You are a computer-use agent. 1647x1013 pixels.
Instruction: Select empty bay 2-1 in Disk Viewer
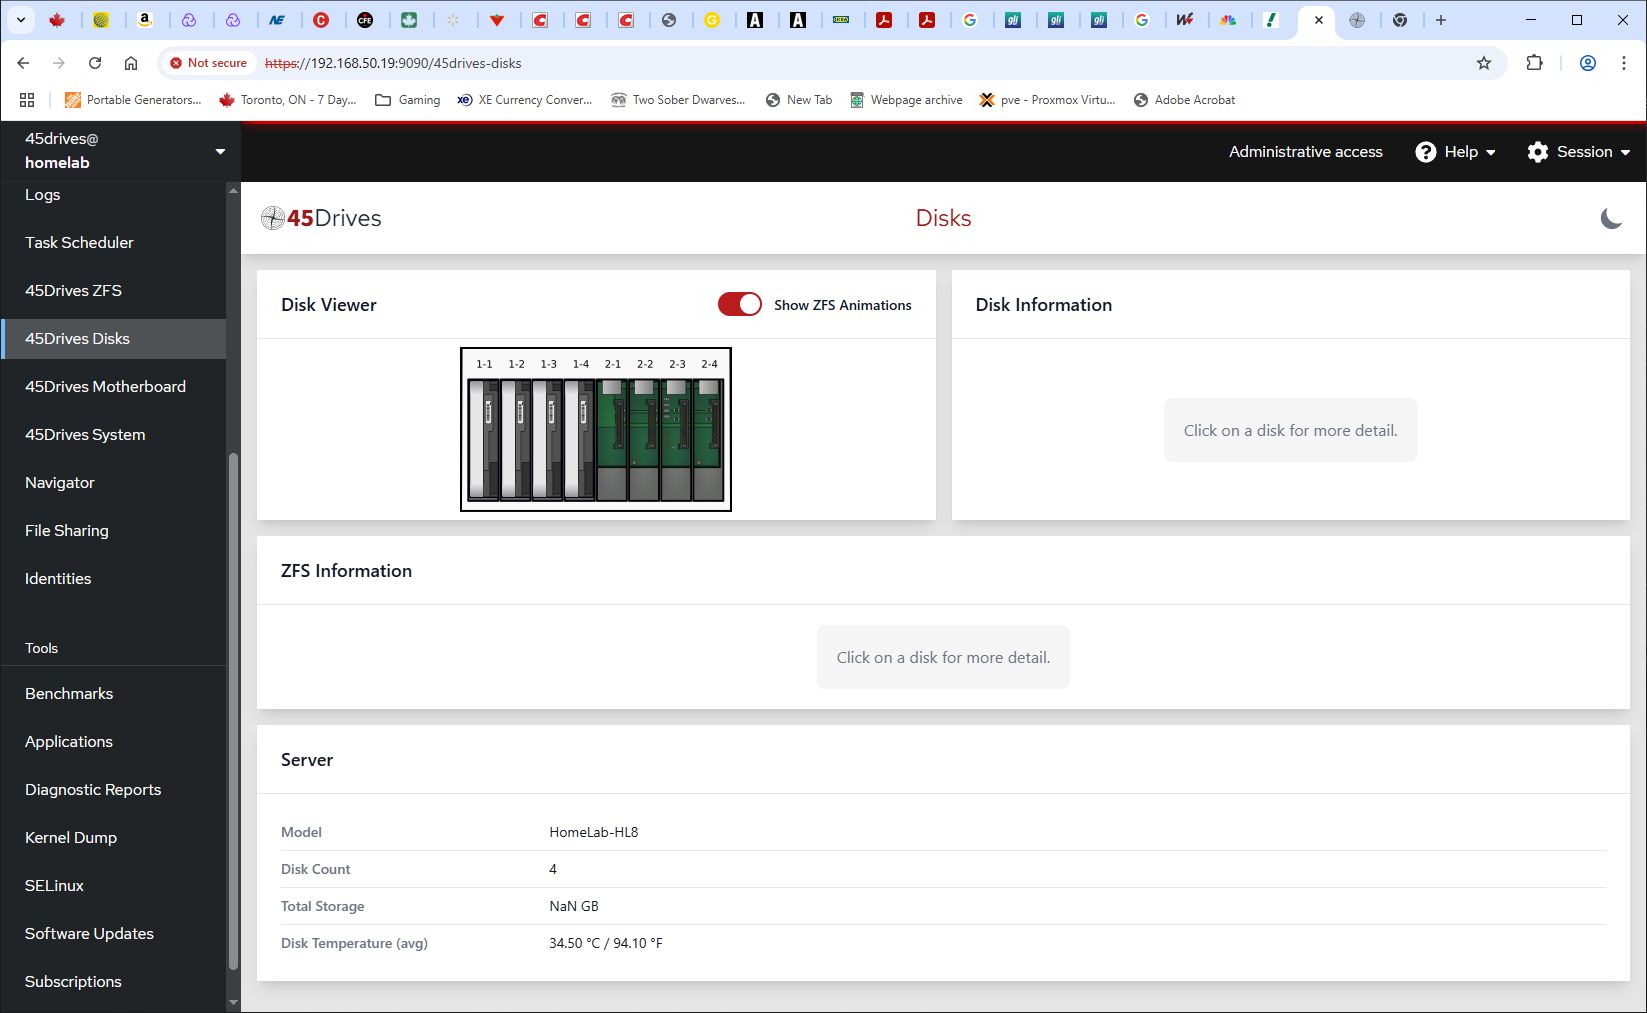[x=612, y=438]
